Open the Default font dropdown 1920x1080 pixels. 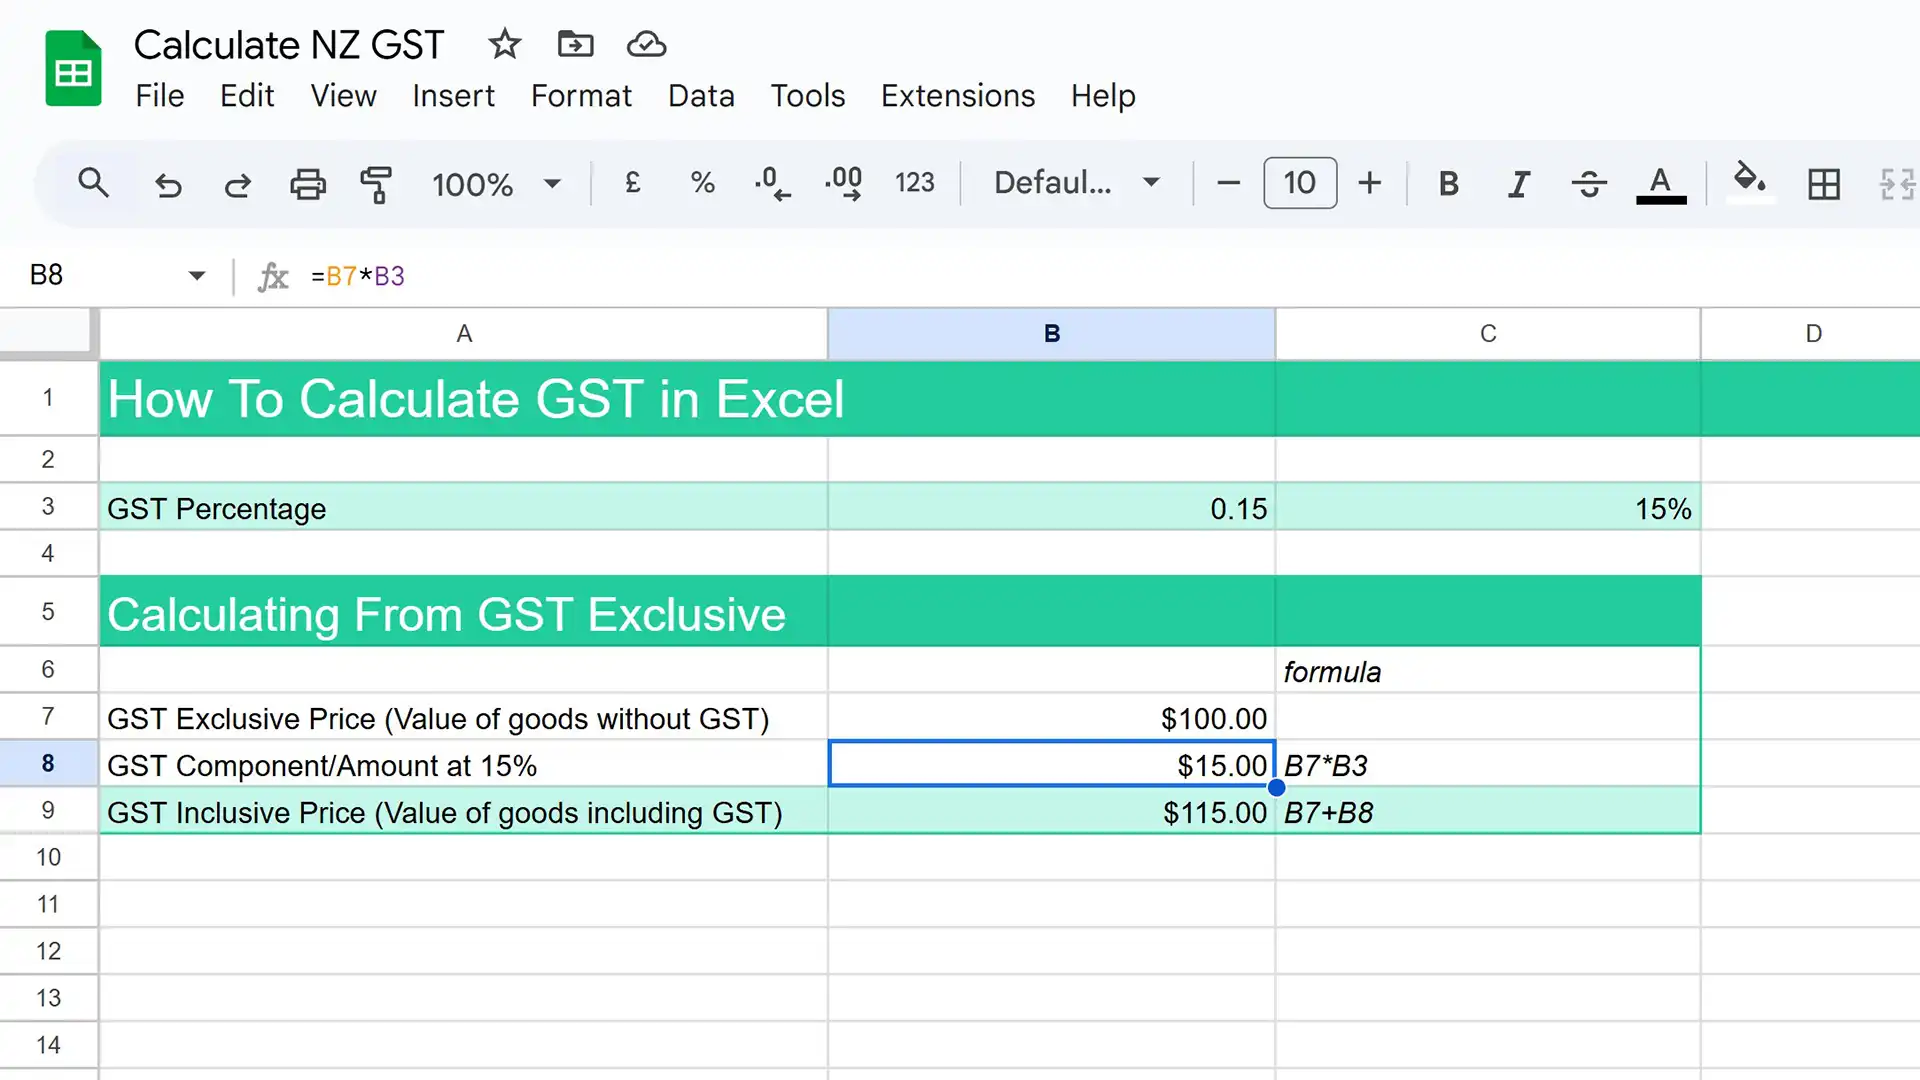[1077, 183]
